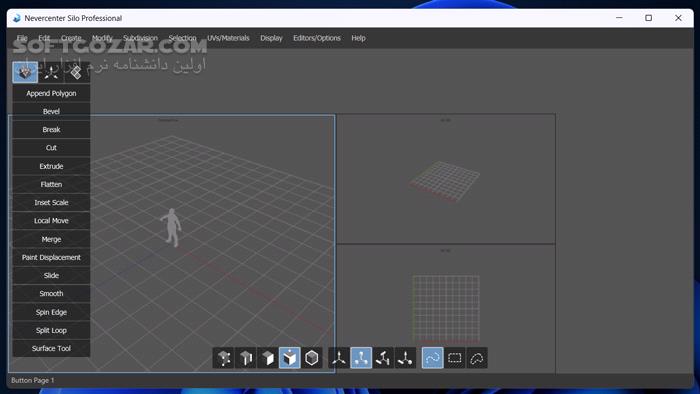Click the Split Loop button
Screen dimensions: 700x394
tap(51, 330)
